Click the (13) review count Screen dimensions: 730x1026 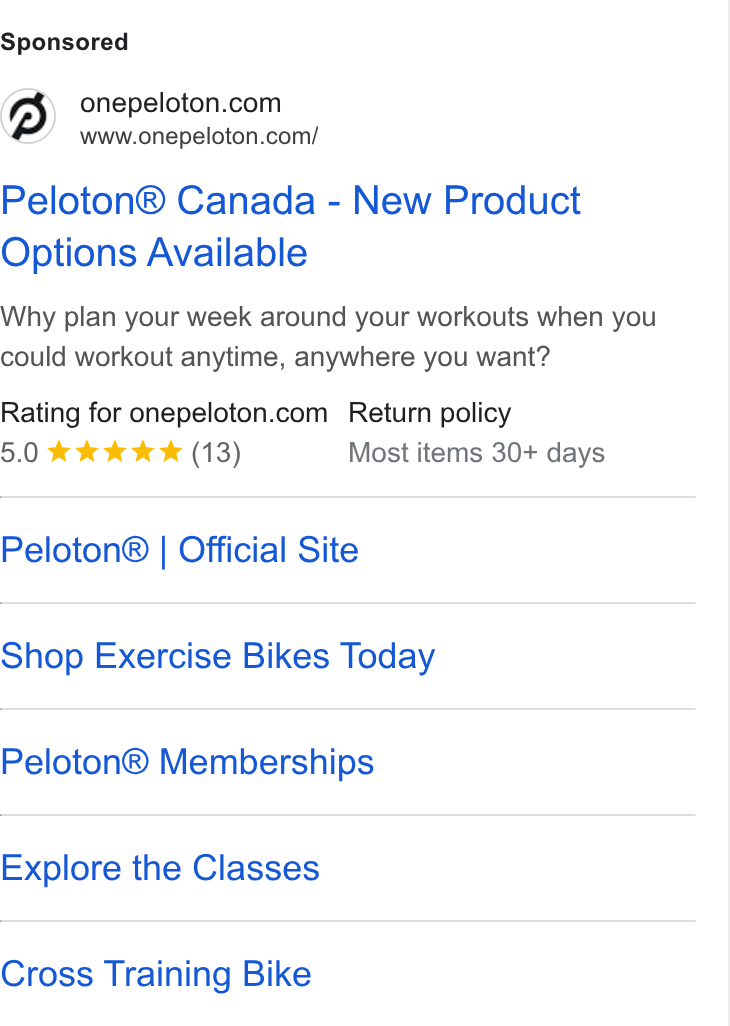[217, 453]
